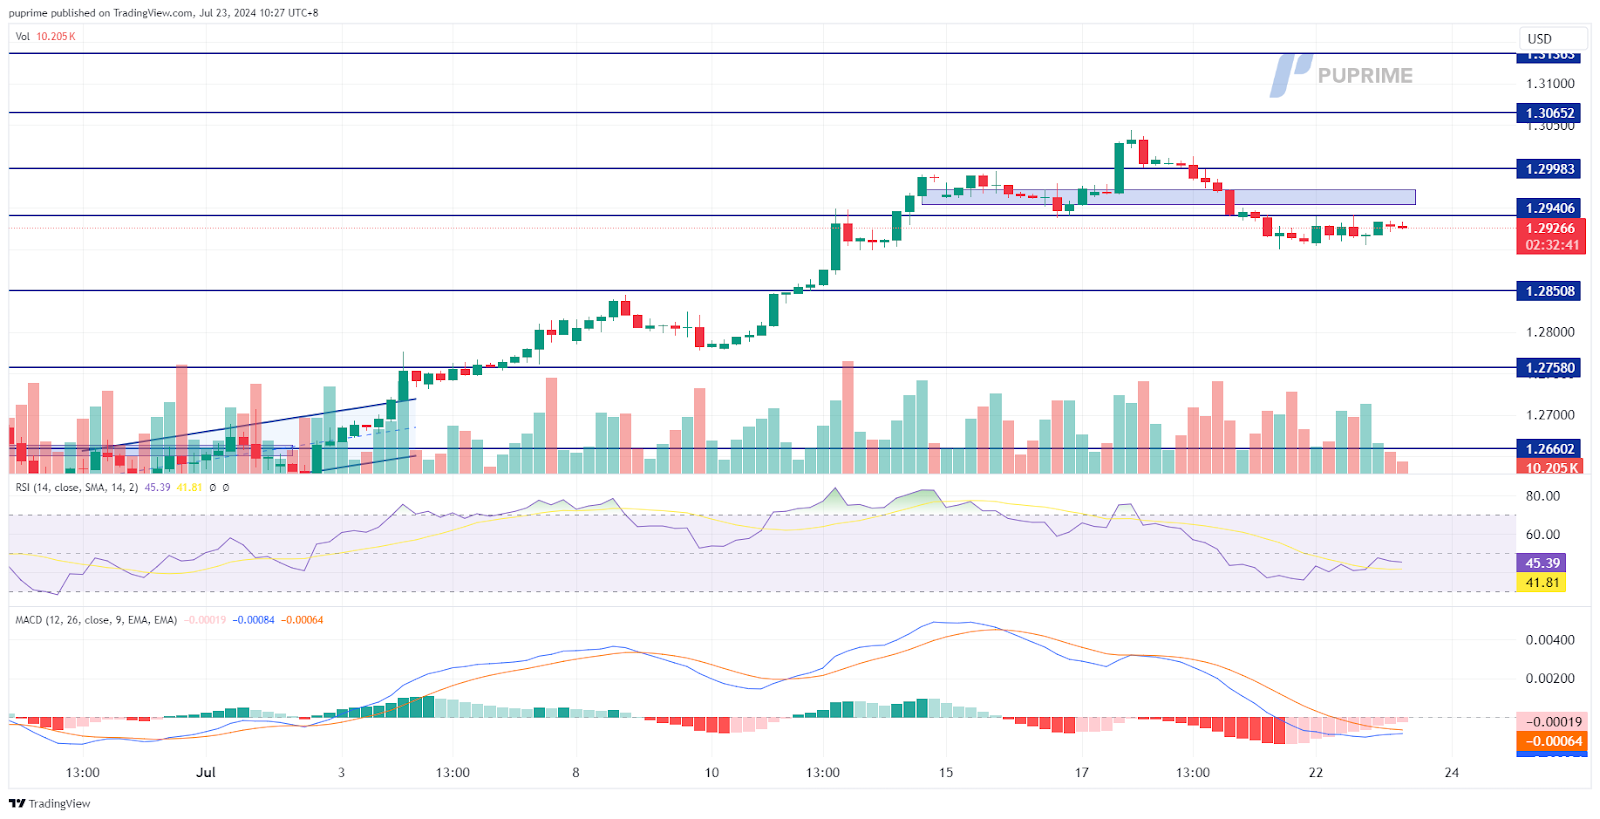Click the MACD histogram label -0.00019

(1552, 722)
